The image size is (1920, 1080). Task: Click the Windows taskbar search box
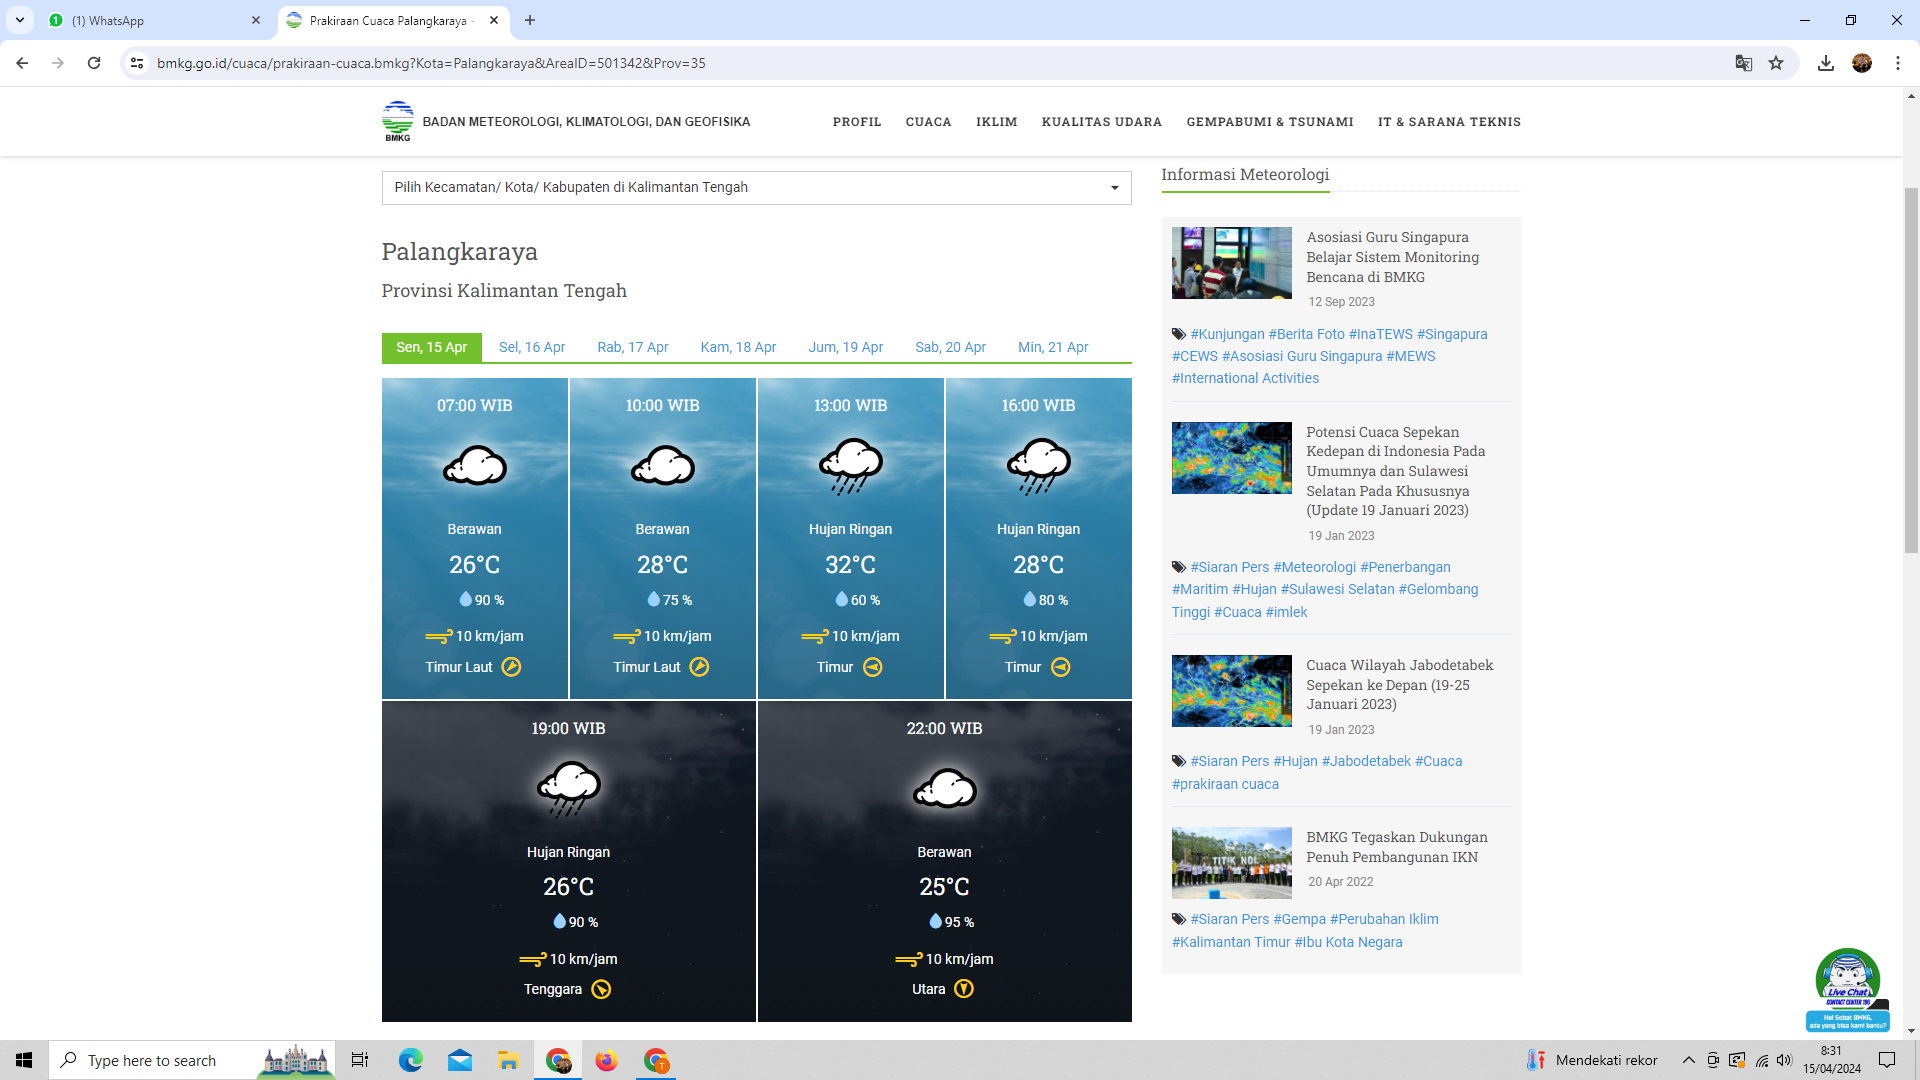[x=192, y=1060]
